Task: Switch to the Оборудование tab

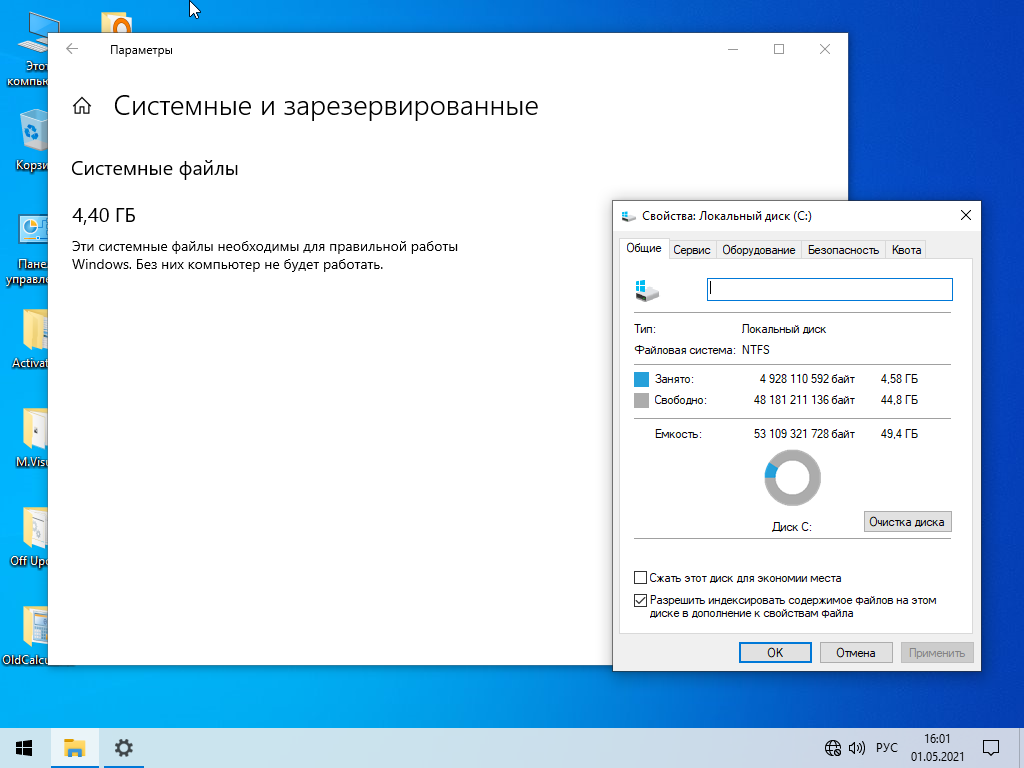Action: [x=758, y=249]
